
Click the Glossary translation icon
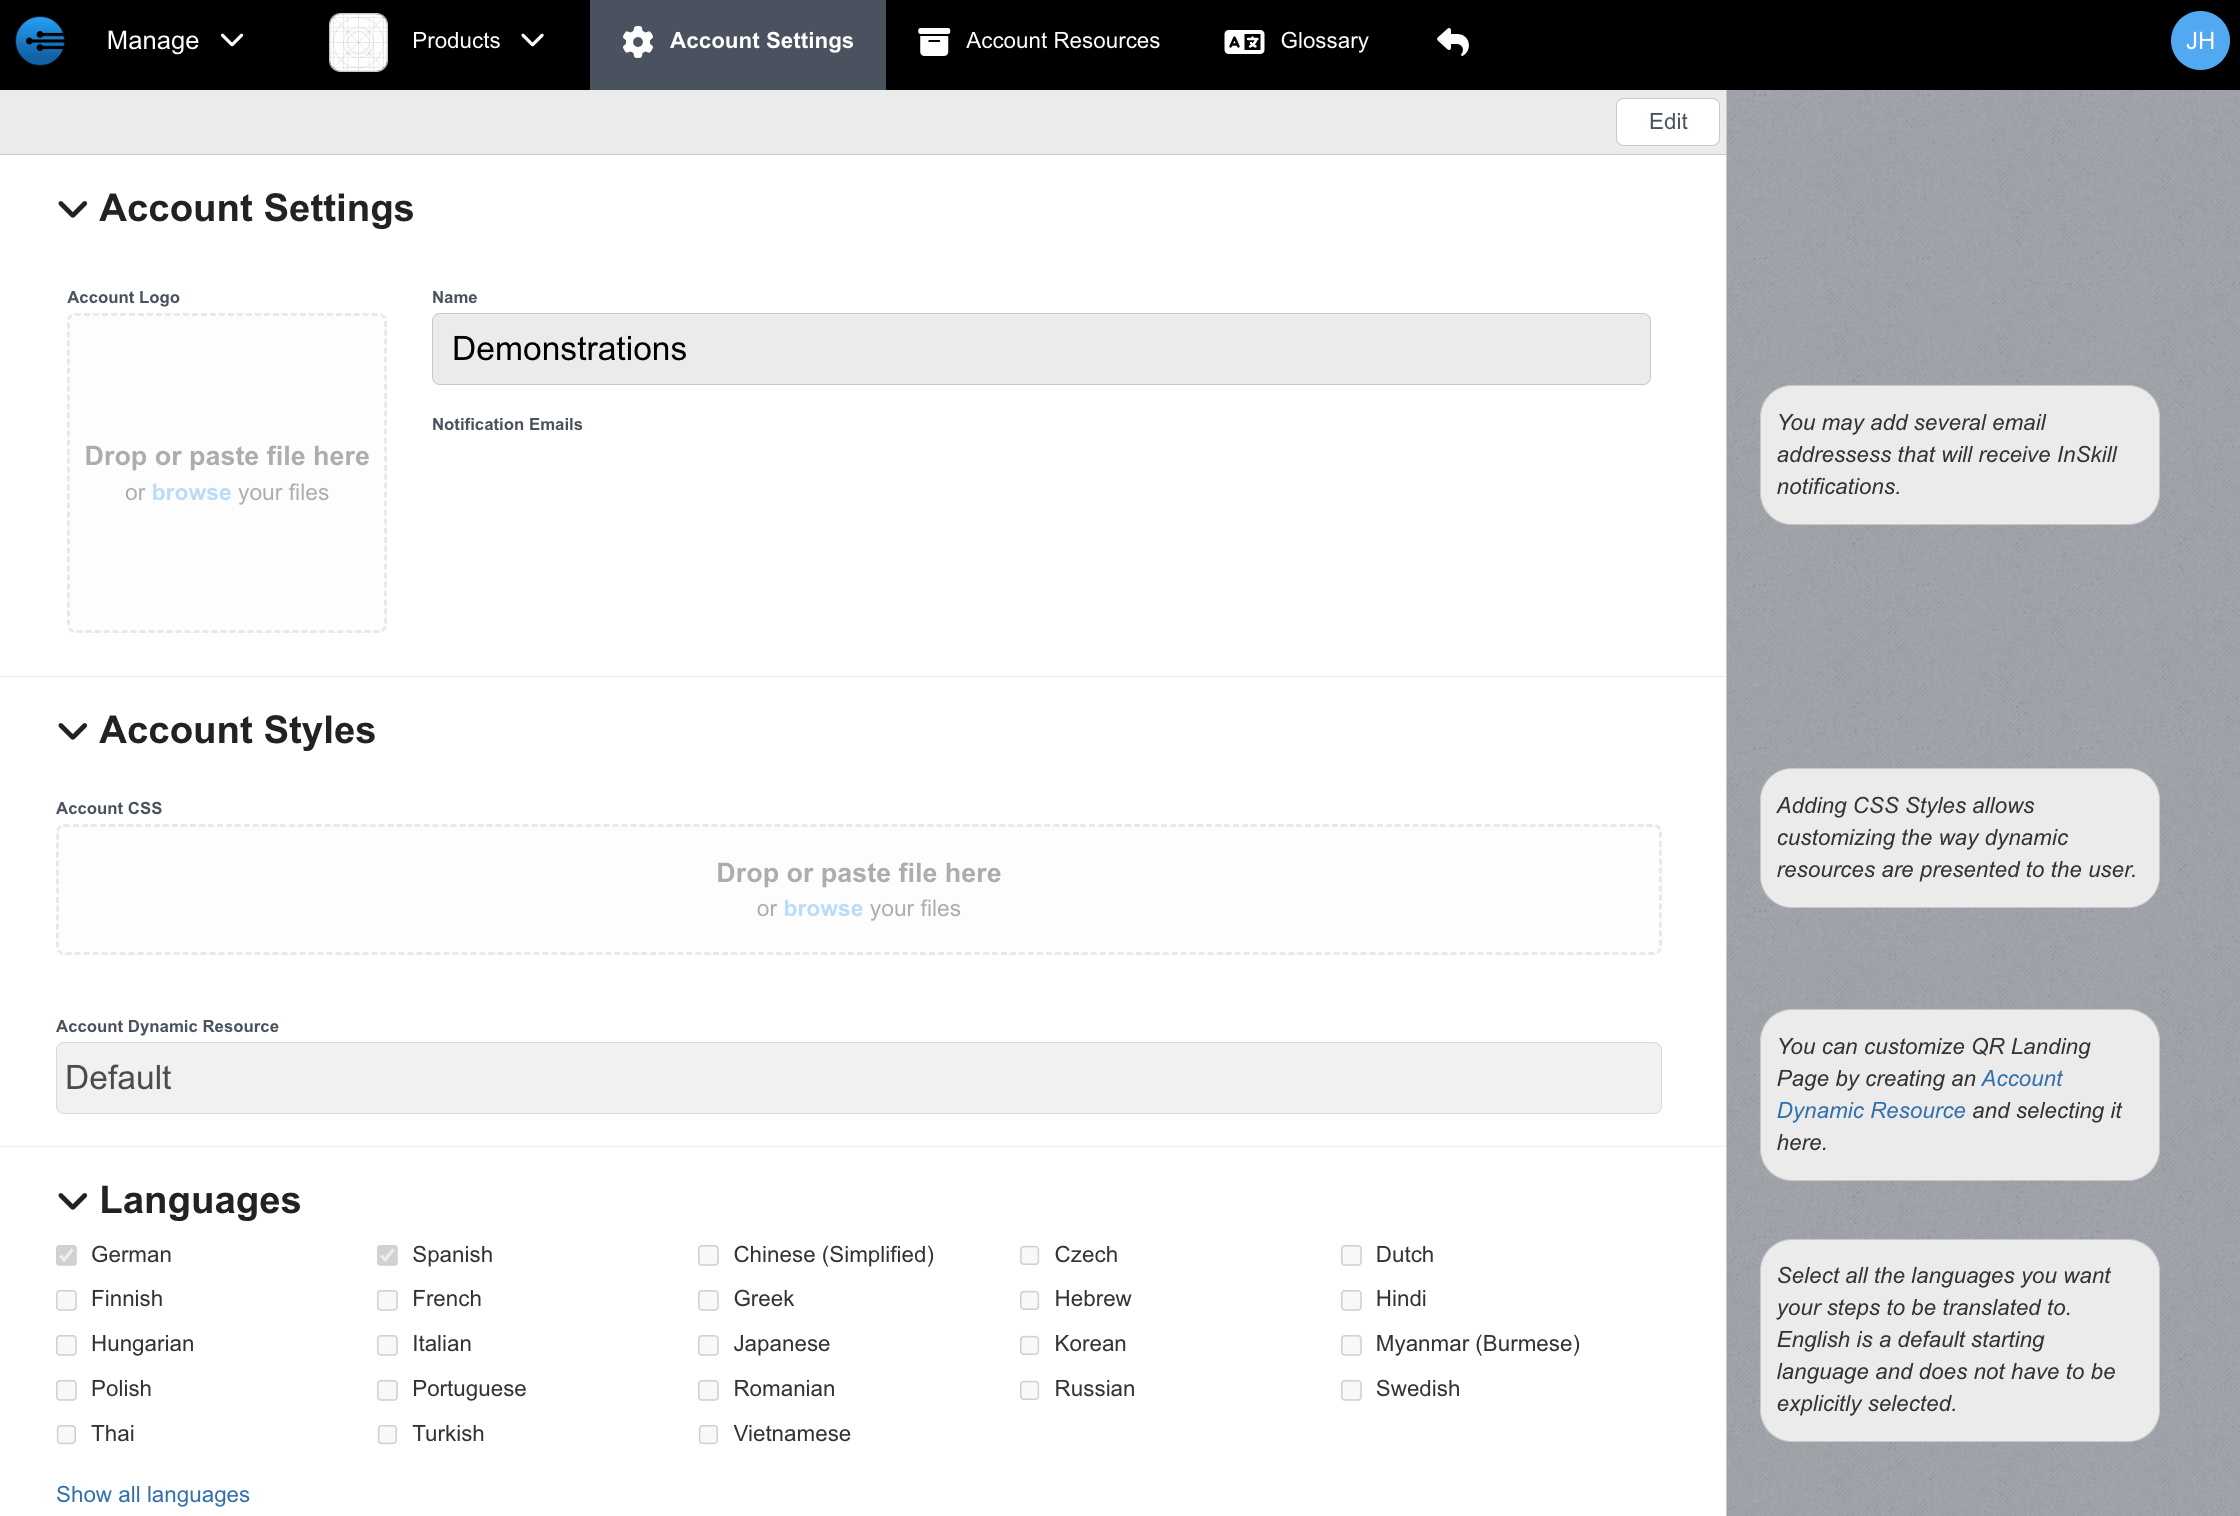(x=1244, y=41)
